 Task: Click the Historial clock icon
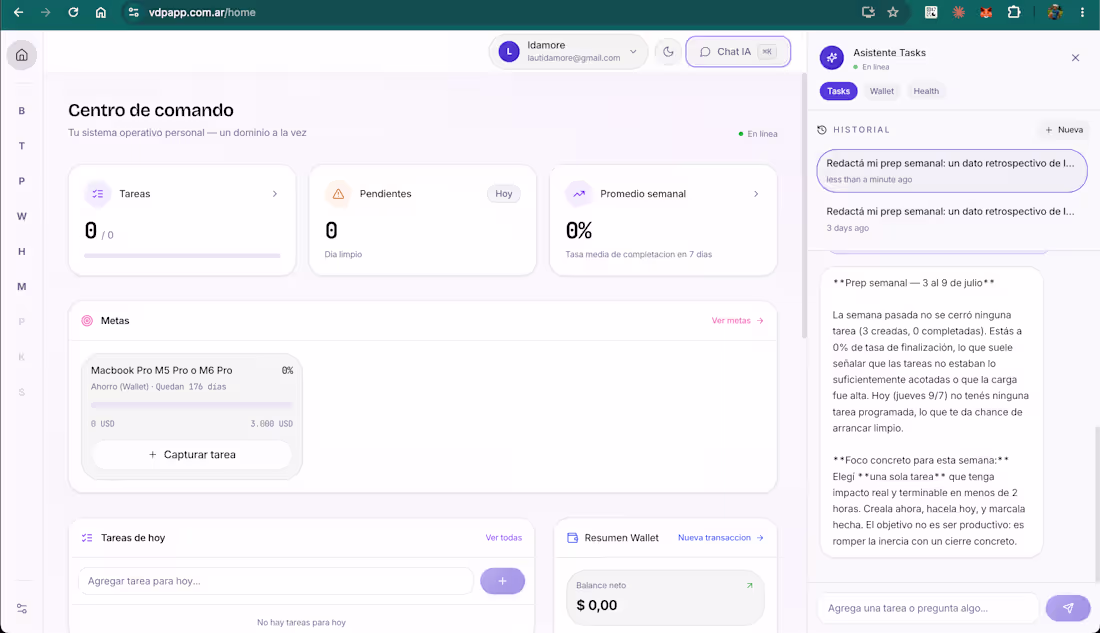[822, 130]
